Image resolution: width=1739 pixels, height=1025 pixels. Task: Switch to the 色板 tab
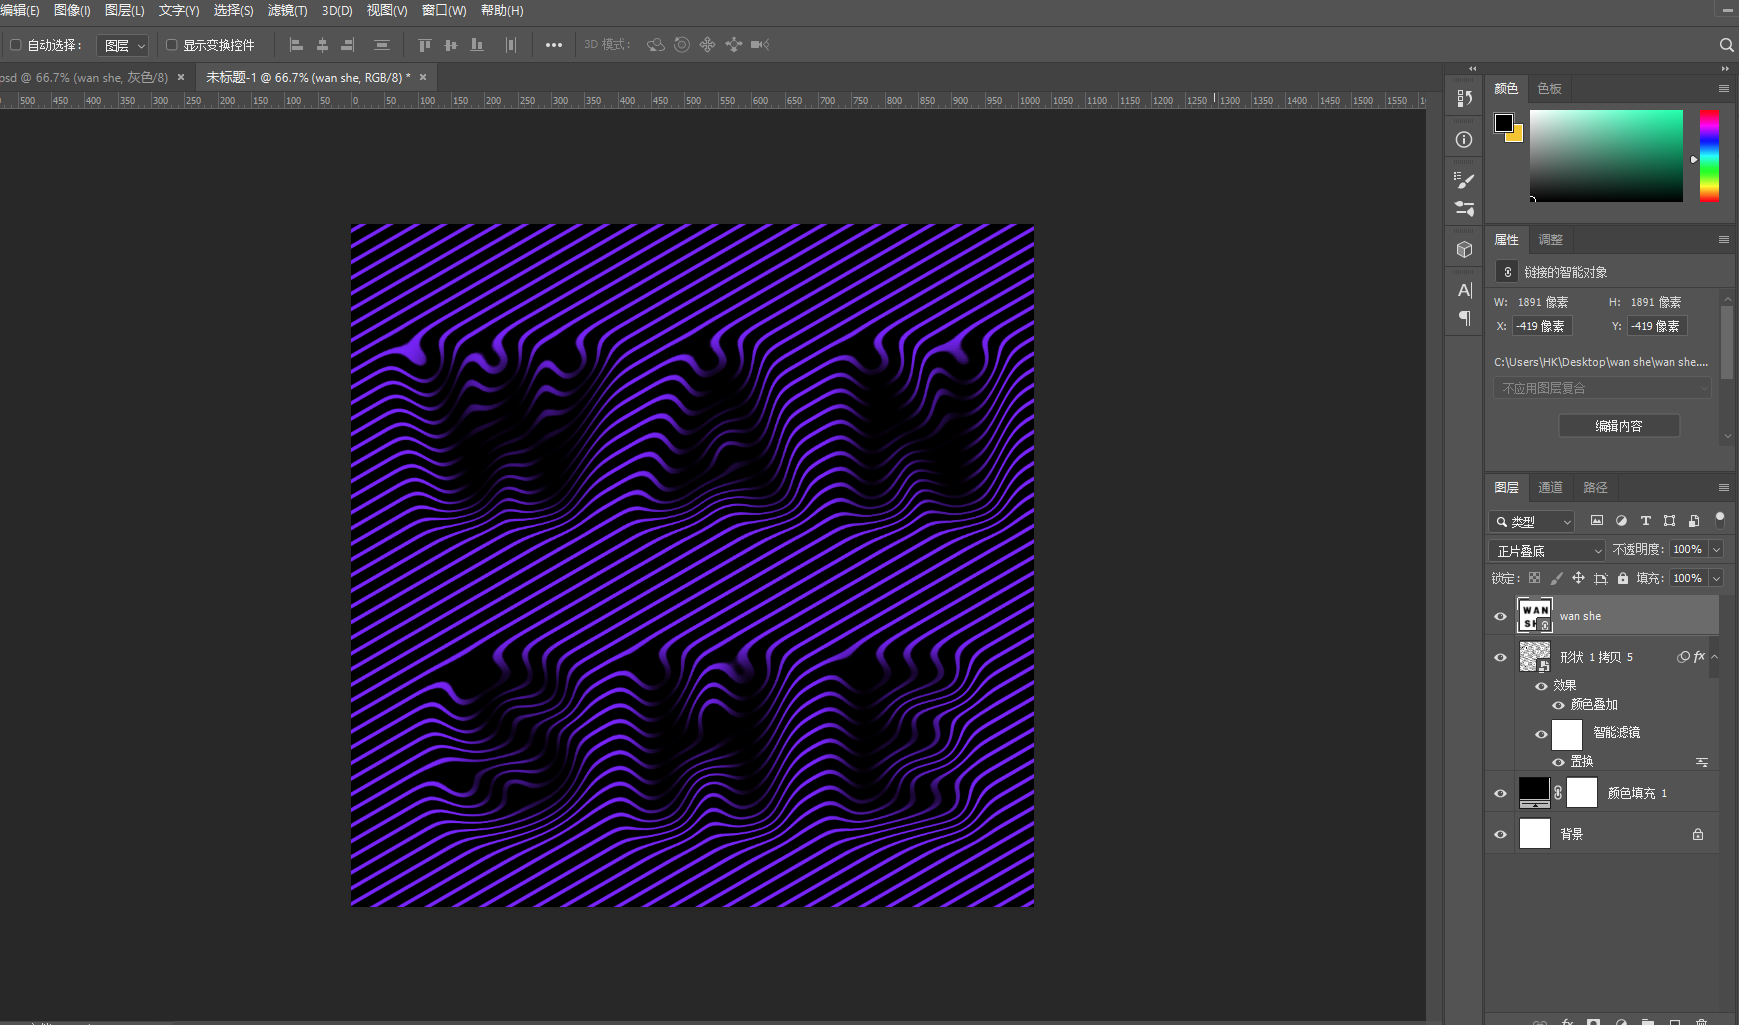[x=1550, y=88]
